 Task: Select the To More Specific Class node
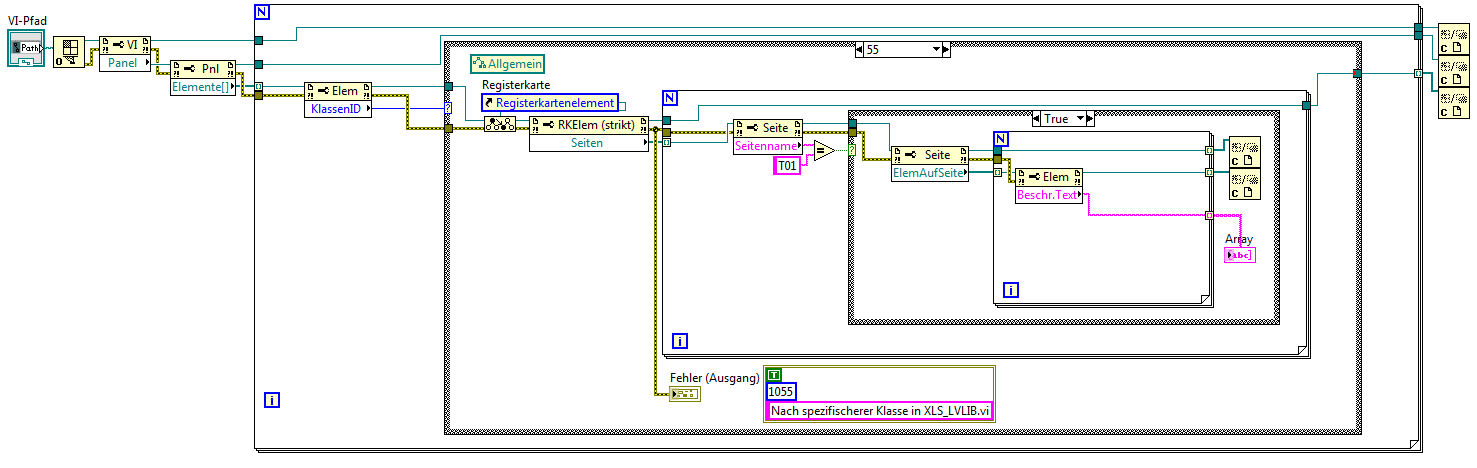(500, 125)
